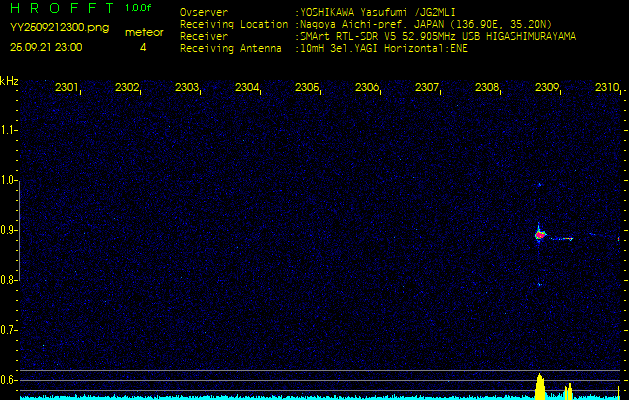Click the 0.9 frequency axis label
Viewport: 629px width, 400px height.
[9, 230]
